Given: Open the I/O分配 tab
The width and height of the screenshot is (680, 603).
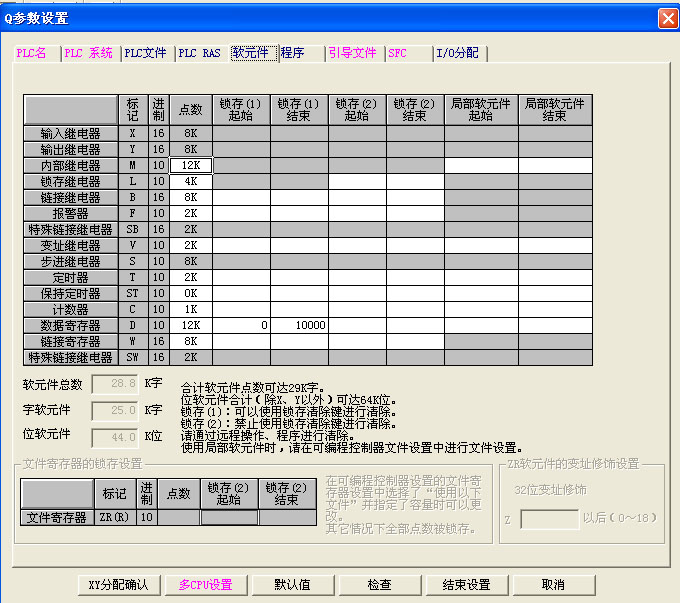Looking at the screenshot, I should (x=457, y=54).
